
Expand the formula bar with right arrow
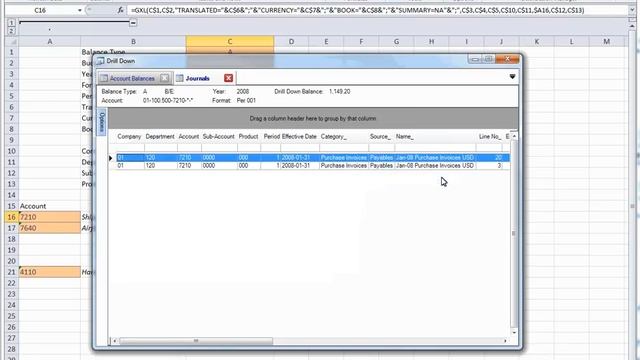coord(632,10)
